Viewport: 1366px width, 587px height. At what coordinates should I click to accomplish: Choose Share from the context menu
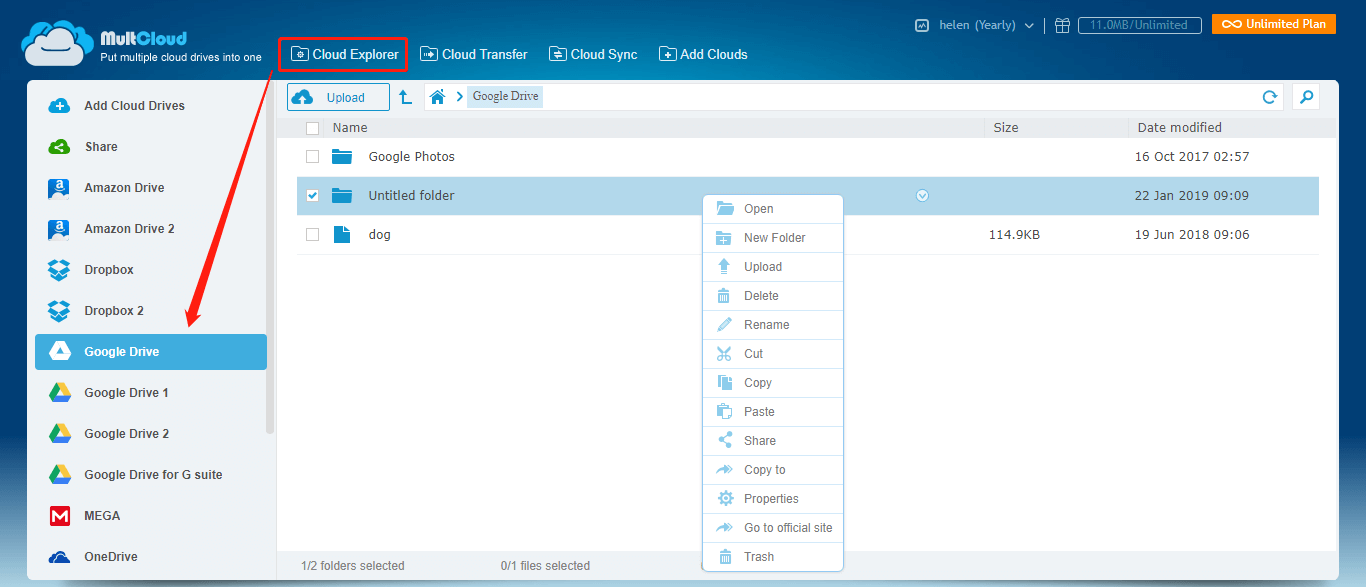(773, 441)
